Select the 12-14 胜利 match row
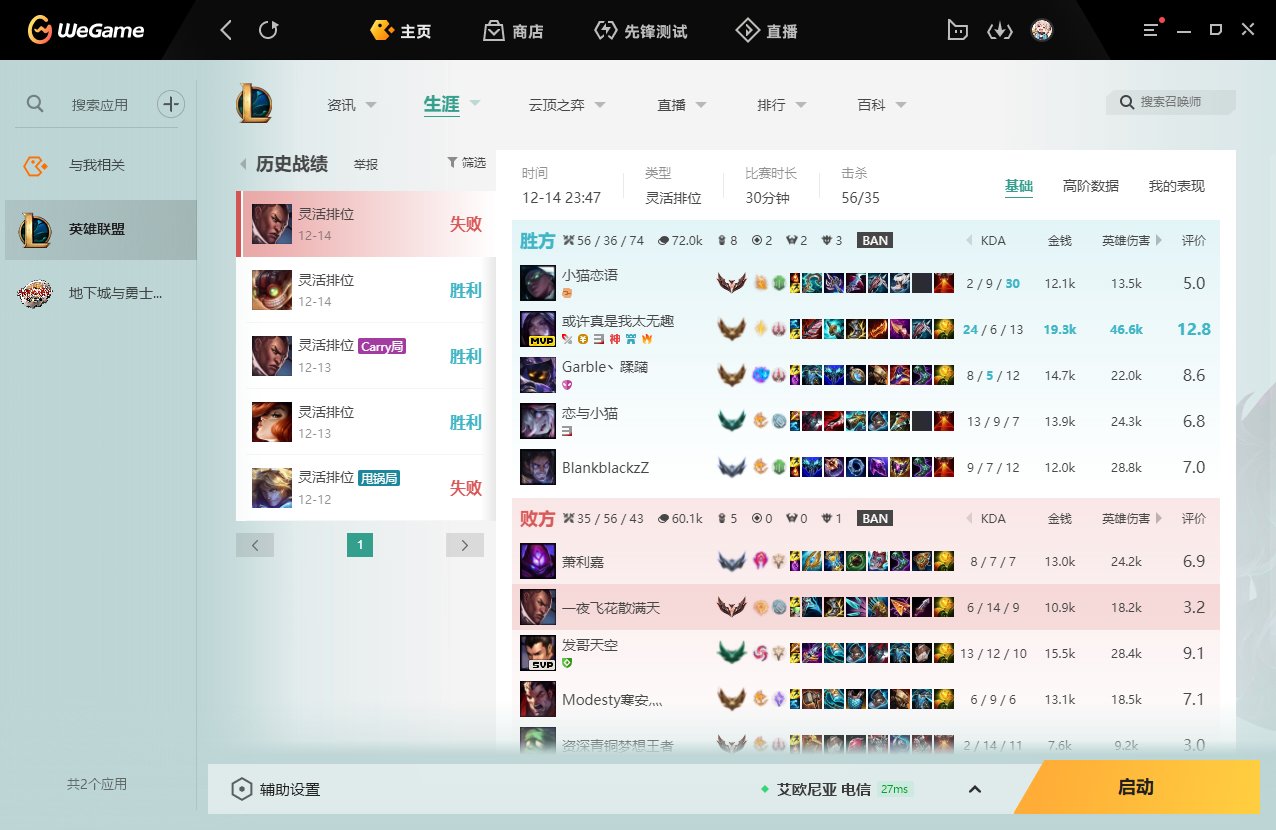 click(x=366, y=290)
